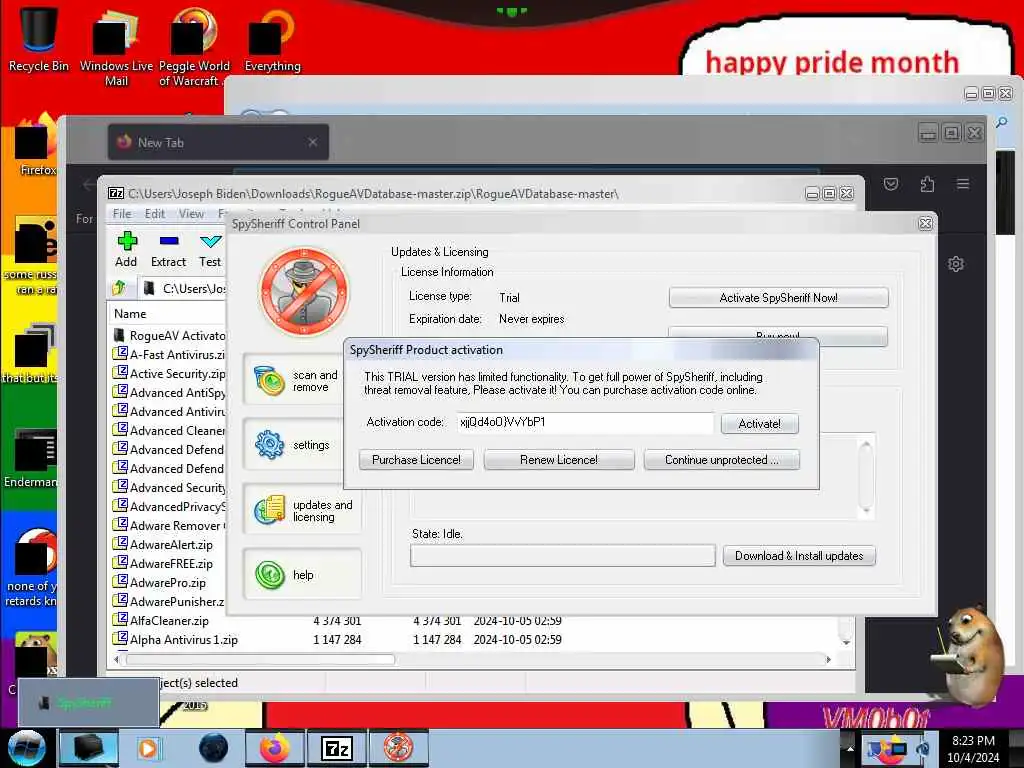Click new tab page settings gear
Image resolution: width=1024 pixels, height=768 pixels.
(x=955, y=264)
